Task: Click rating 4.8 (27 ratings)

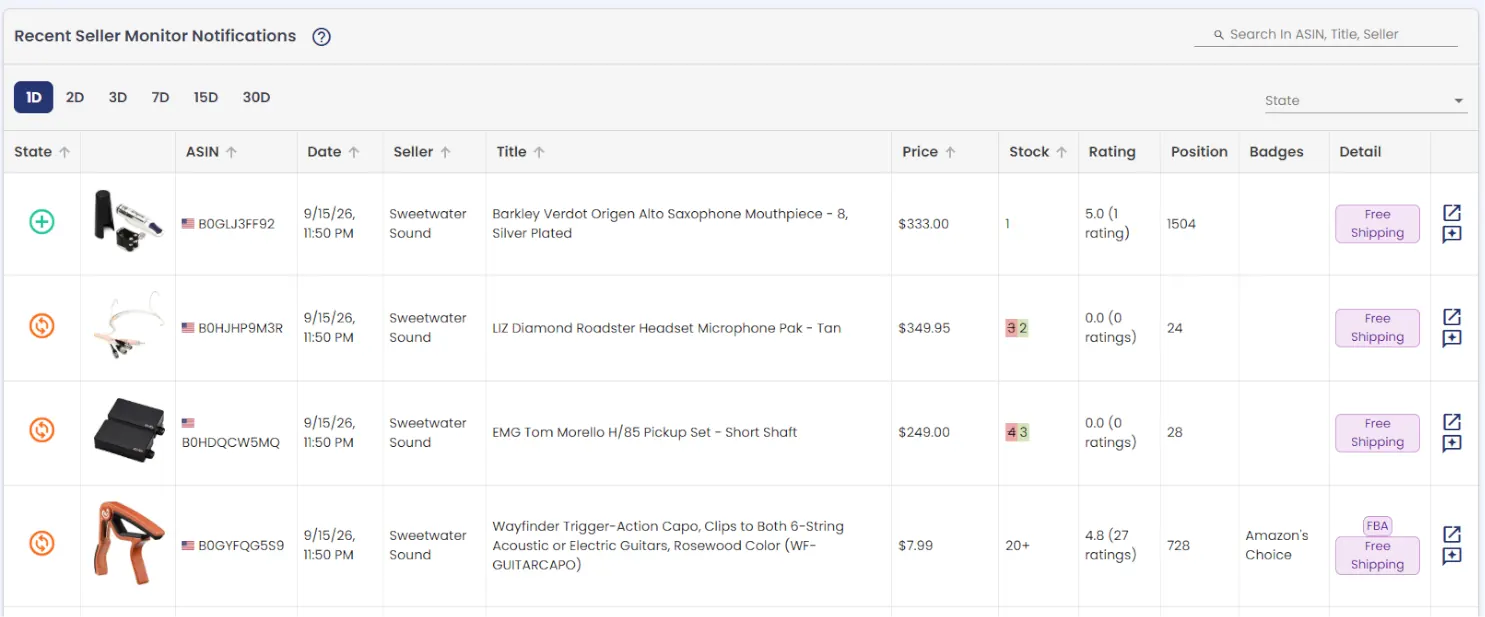Action: (1111, 545)
